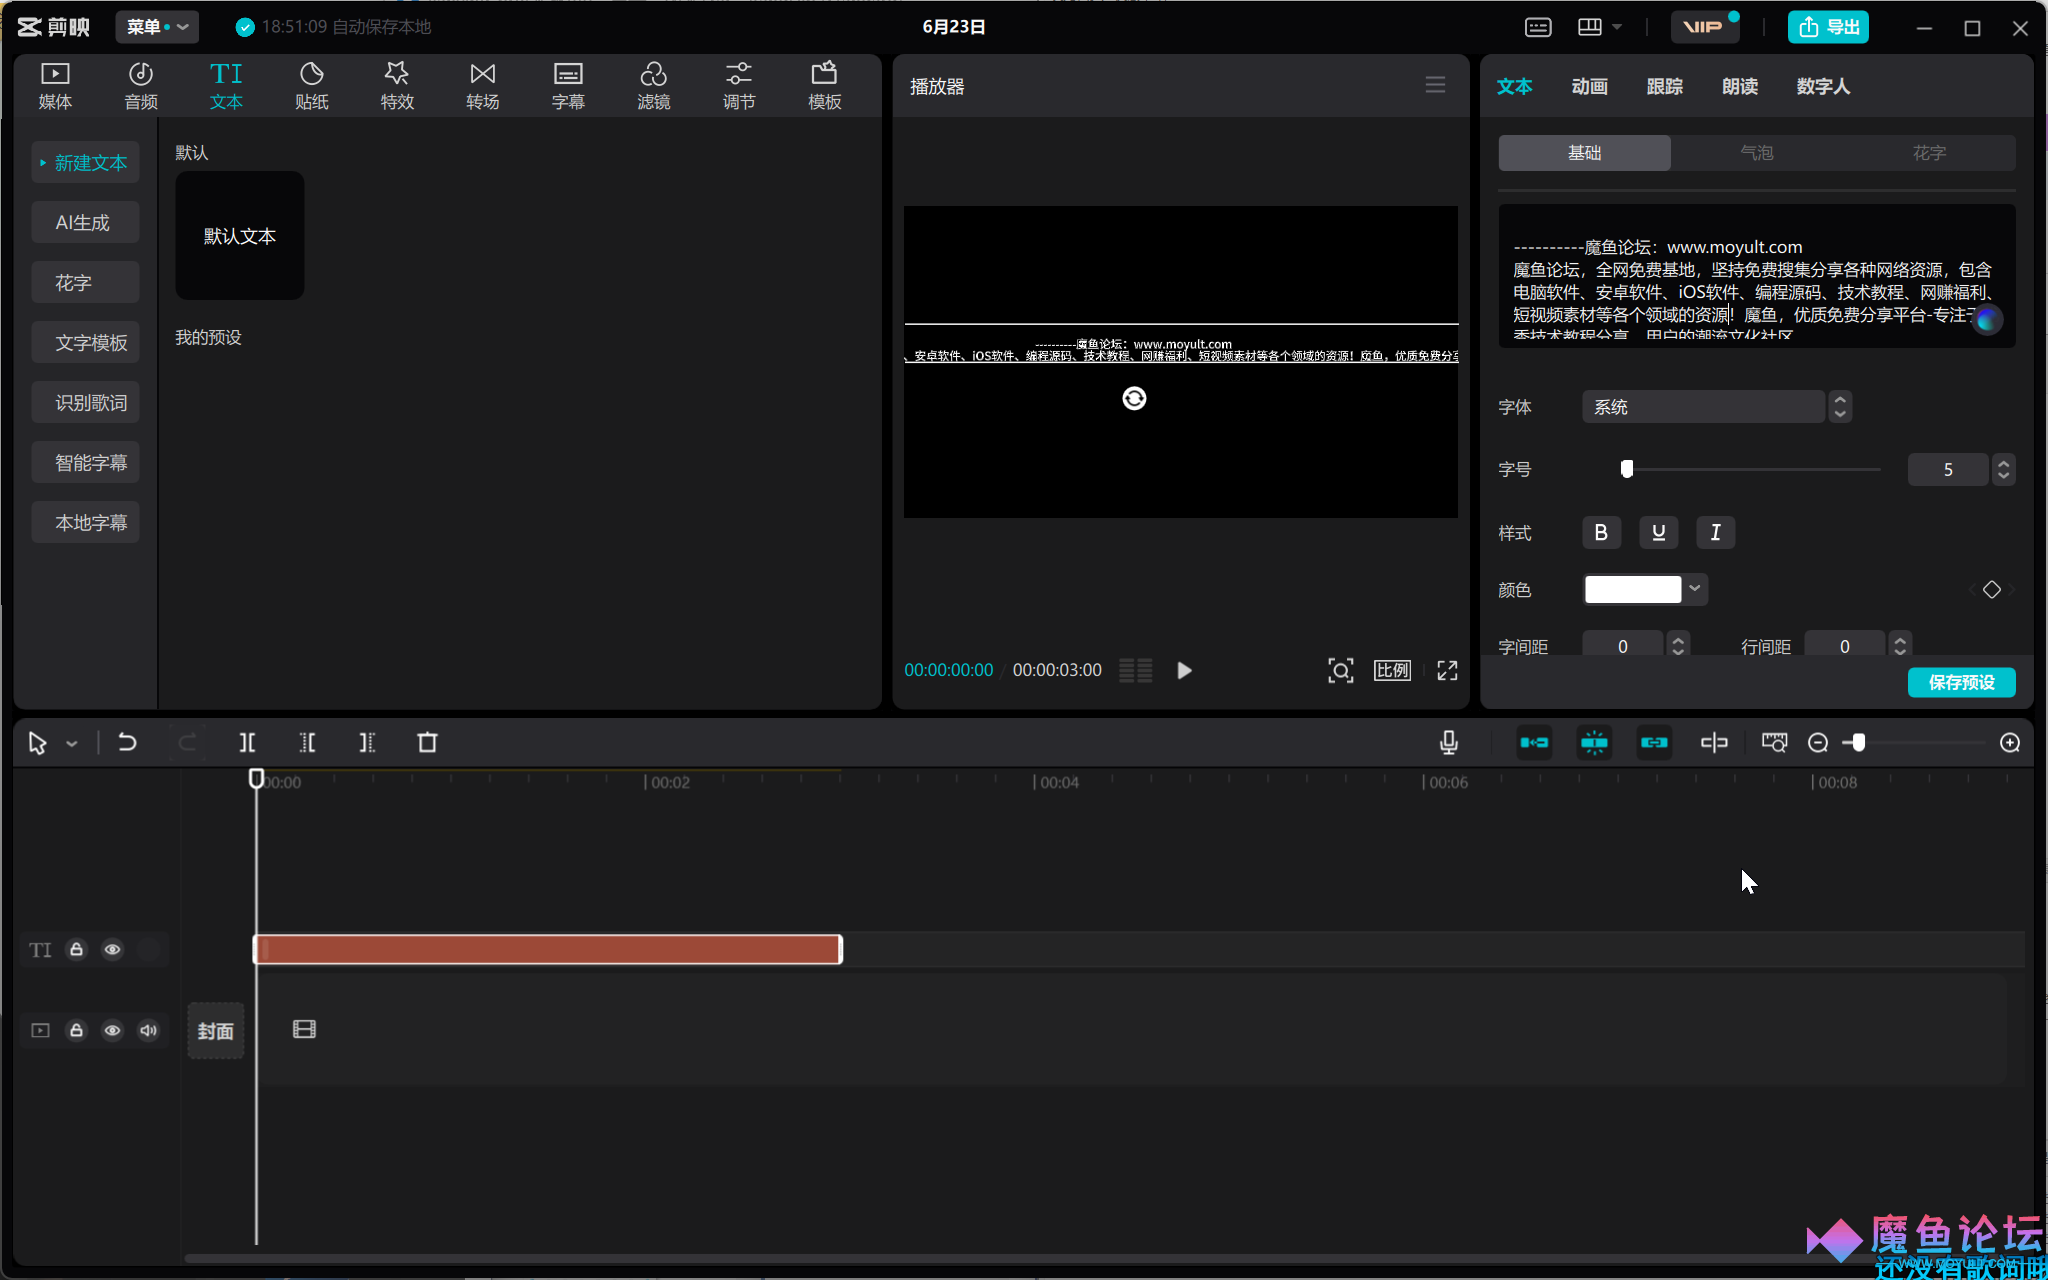Open the 媒体 media panel
This screenshot has width=2048, height=1280.
(55, 86)
